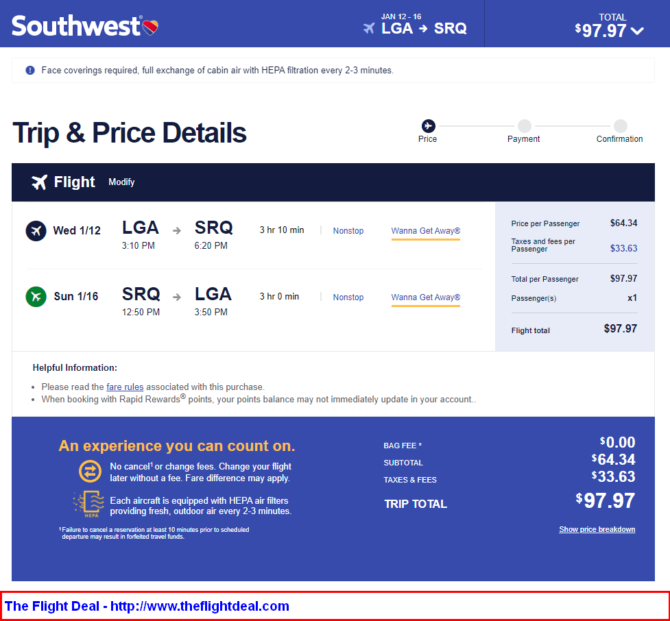Select the Confirmation step circle
Viewport: 670px width, 621px height.
tap(620, 126)
